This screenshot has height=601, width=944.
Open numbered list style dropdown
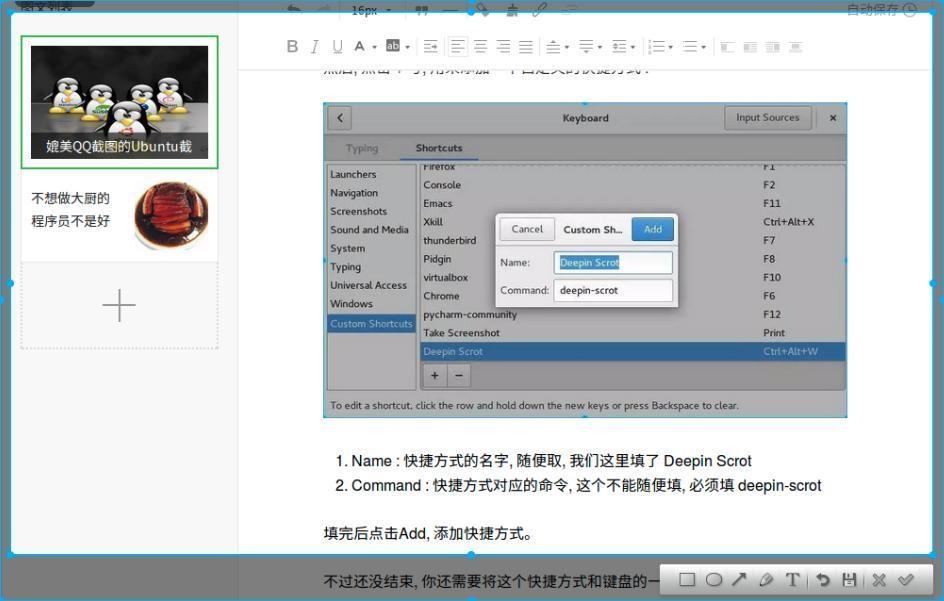click(x=671, y=47)
